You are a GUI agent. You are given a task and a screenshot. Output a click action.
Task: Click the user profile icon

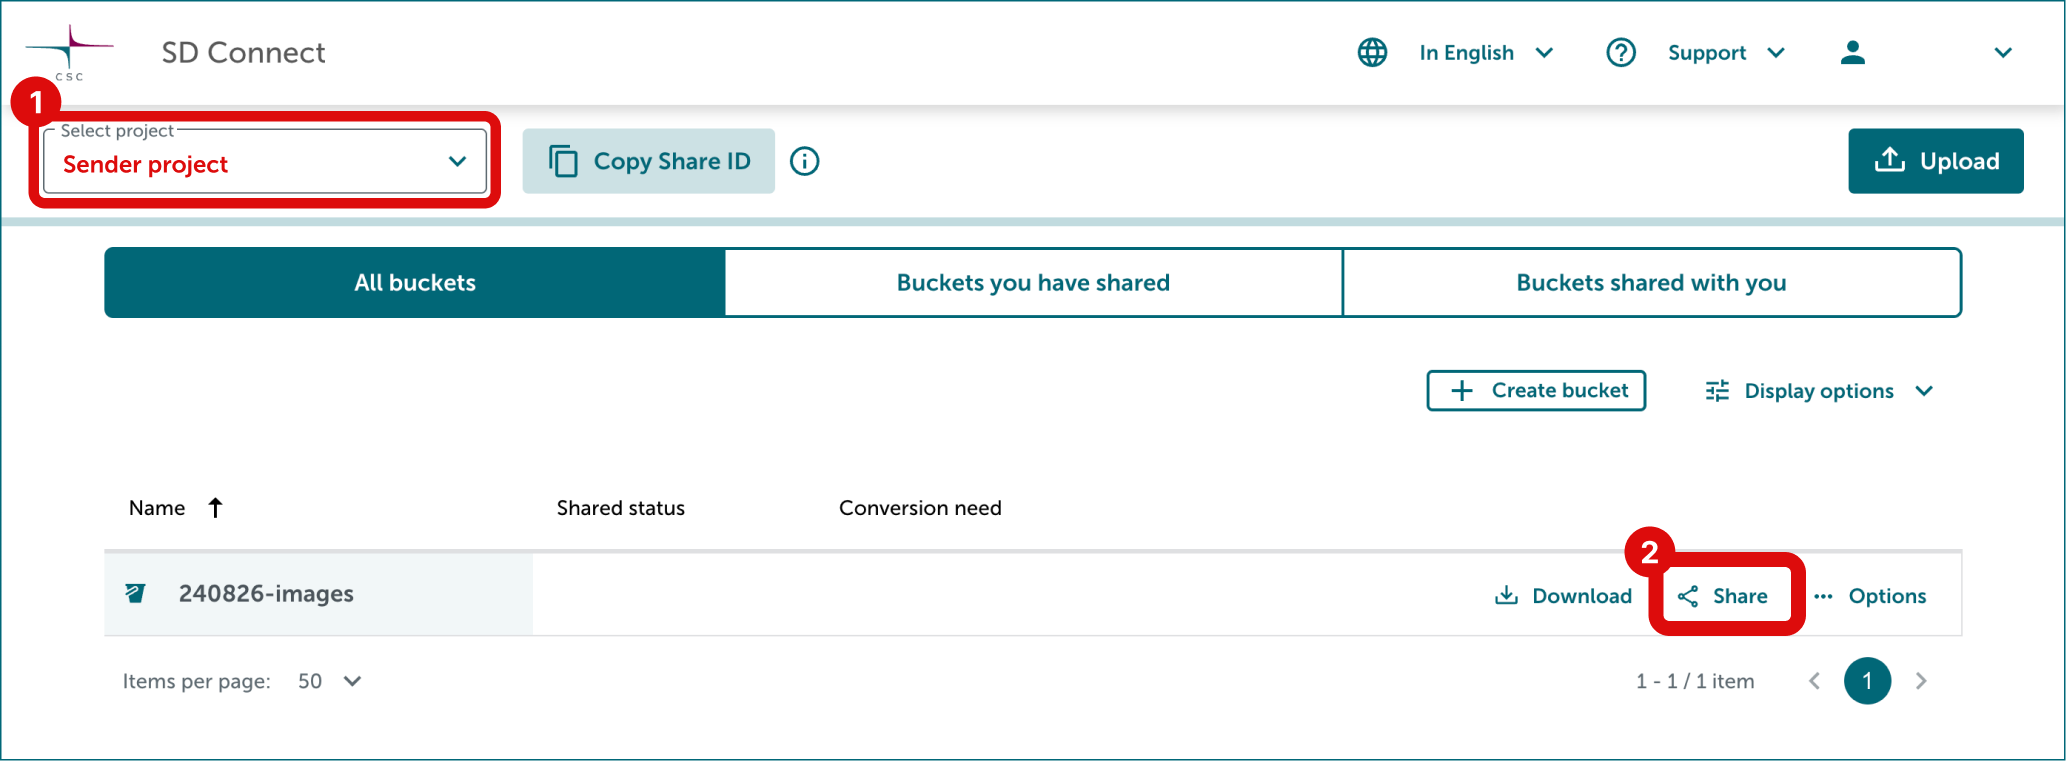(x=1852, y=52)
